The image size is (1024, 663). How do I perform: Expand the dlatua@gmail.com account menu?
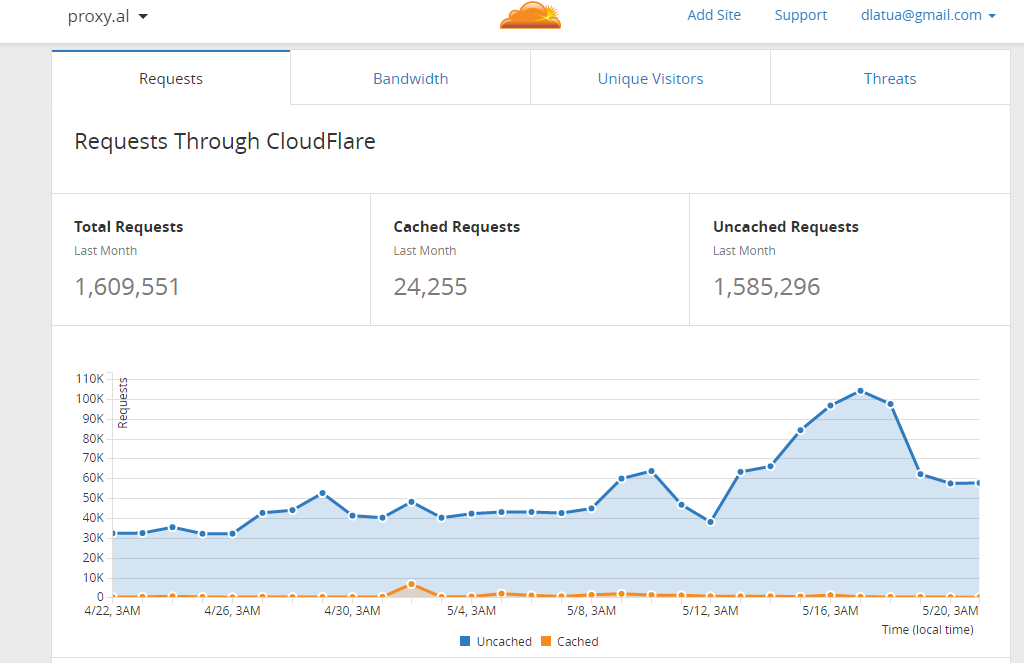(928, 15)
